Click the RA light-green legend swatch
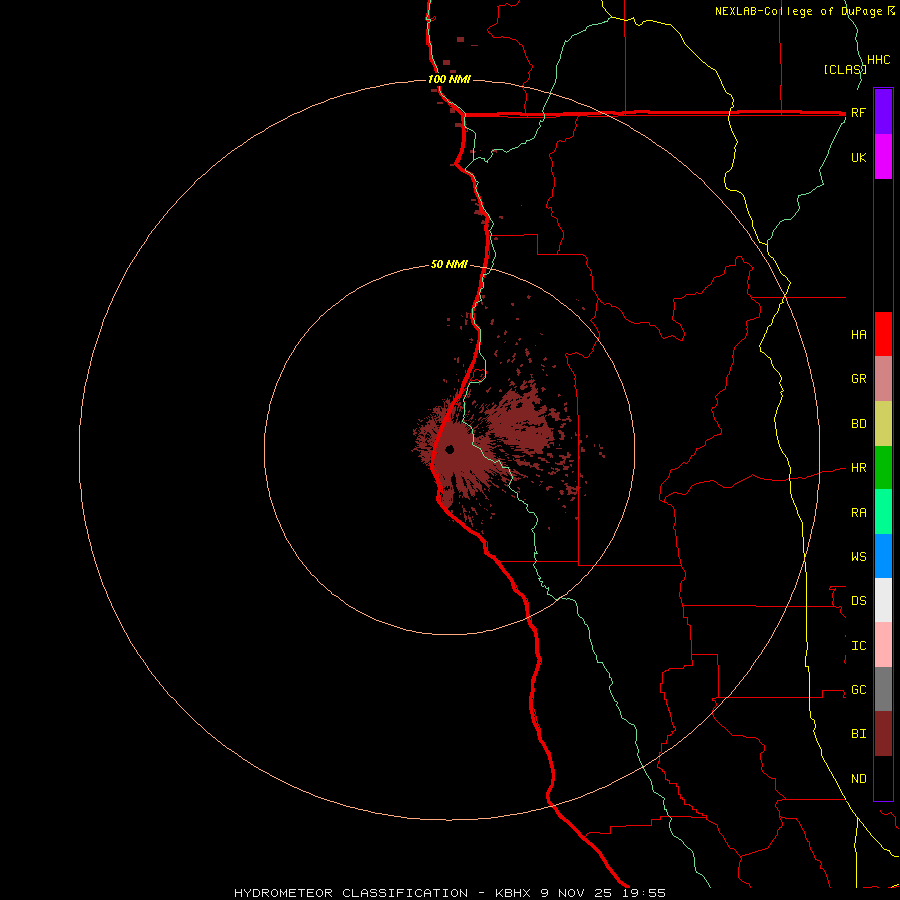Screen dimensions: 900x900 pyautogui.click(x=883, y=512)
